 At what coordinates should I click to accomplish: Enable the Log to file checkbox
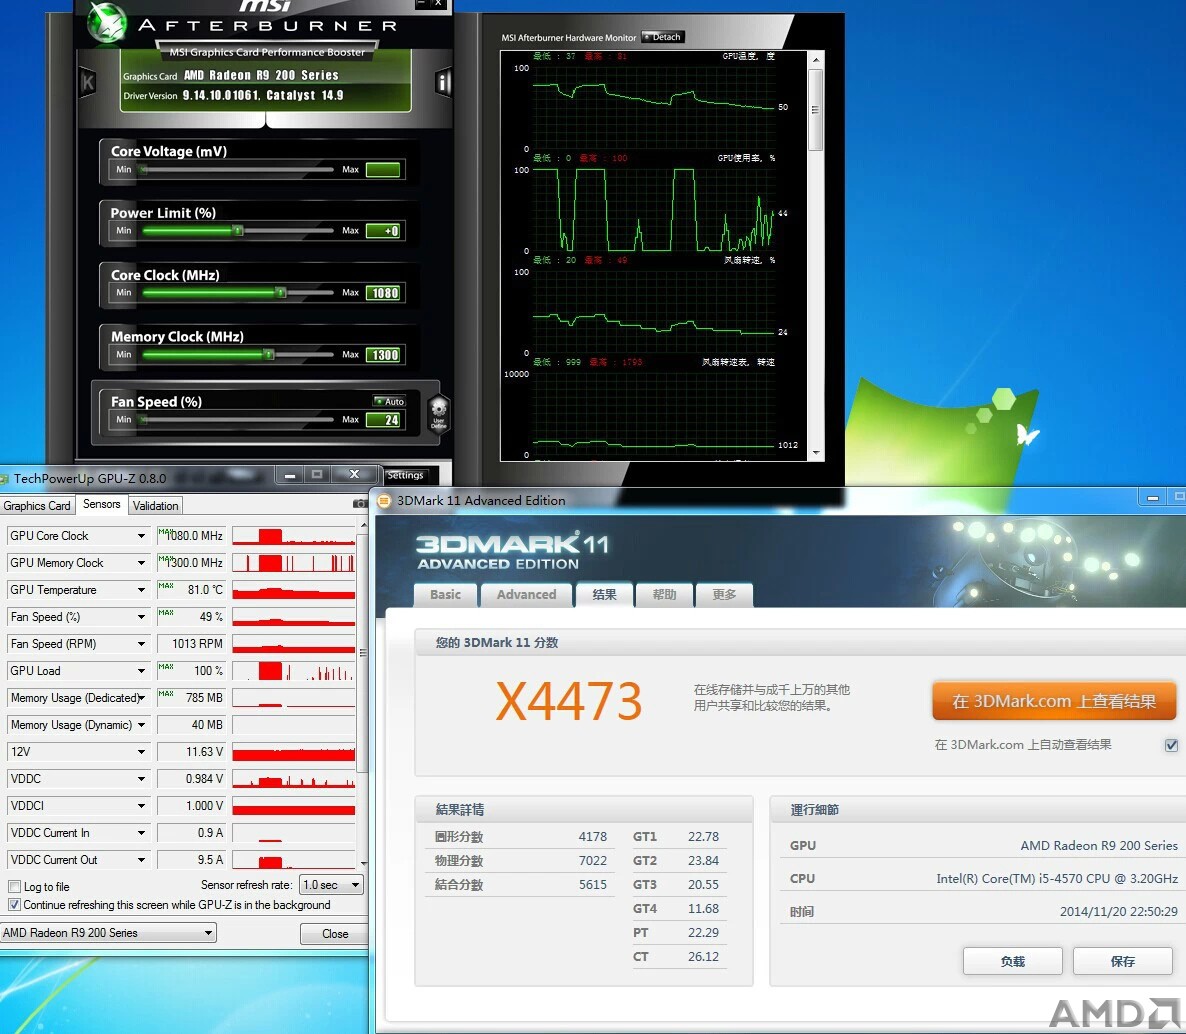coord(14,887)
